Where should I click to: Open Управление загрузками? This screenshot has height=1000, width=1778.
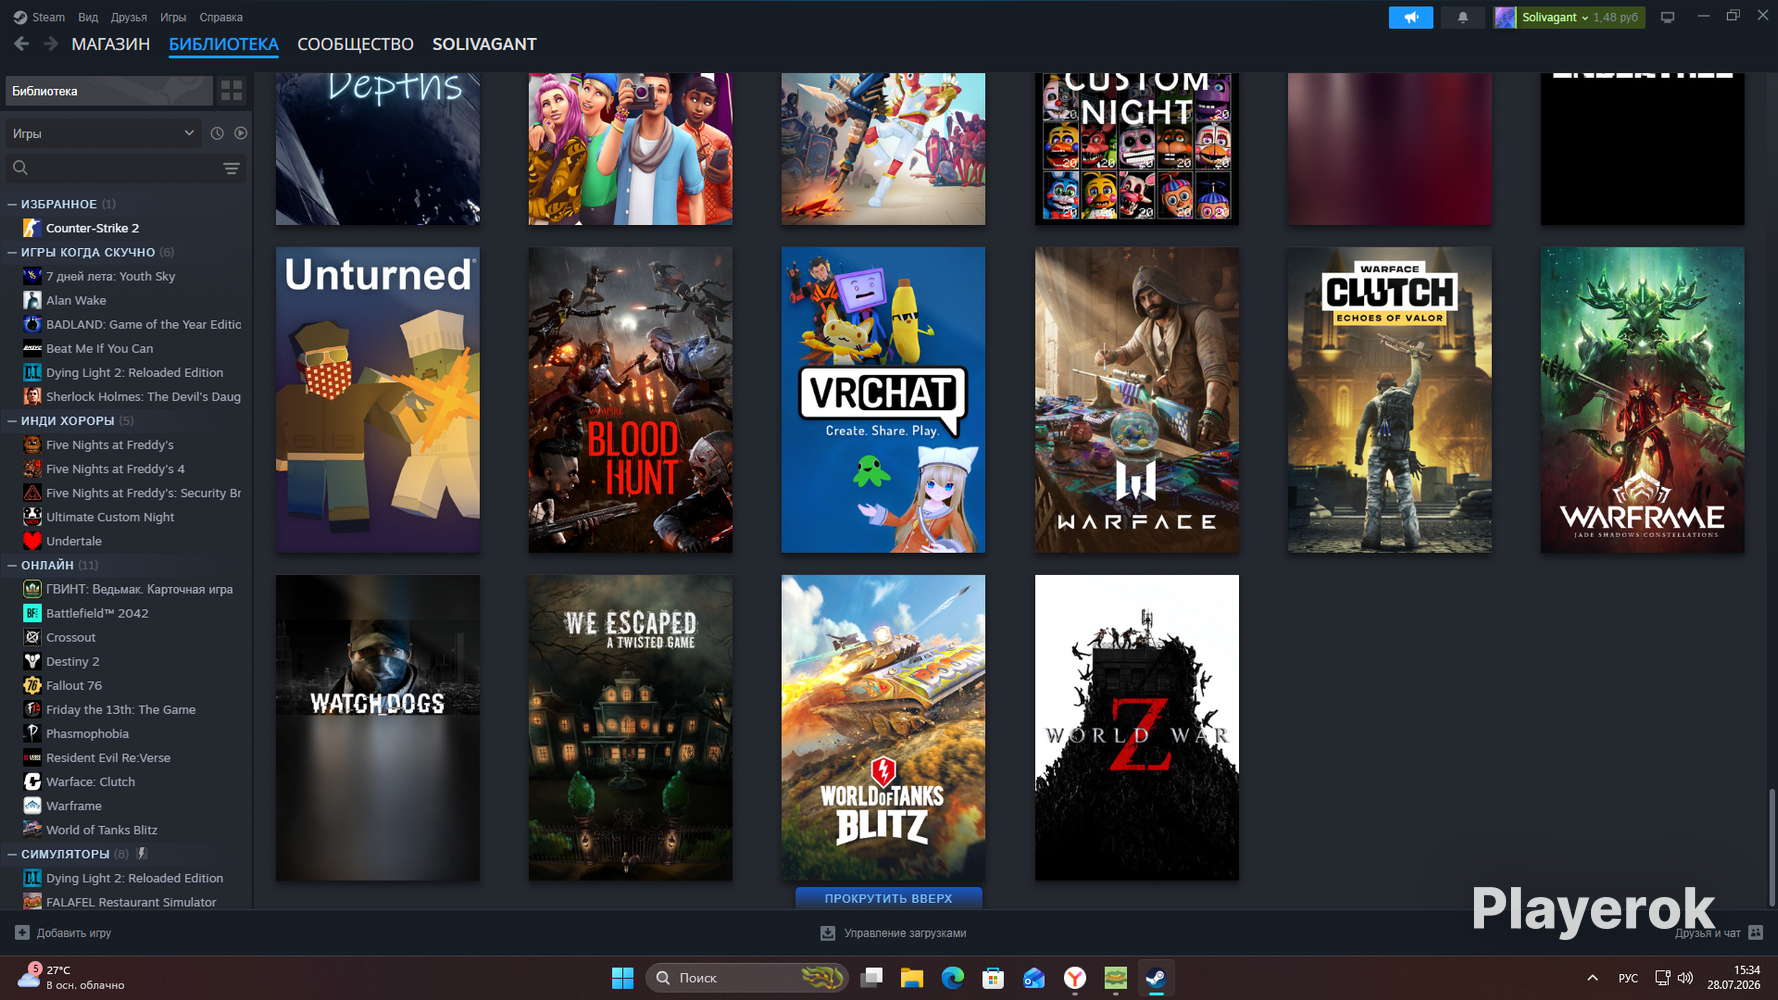point(905,933)
